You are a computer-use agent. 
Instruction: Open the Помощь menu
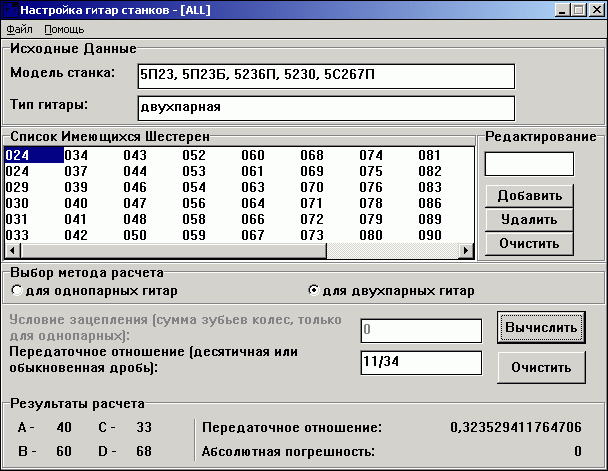pyautogui.click(x=64, y=29)
